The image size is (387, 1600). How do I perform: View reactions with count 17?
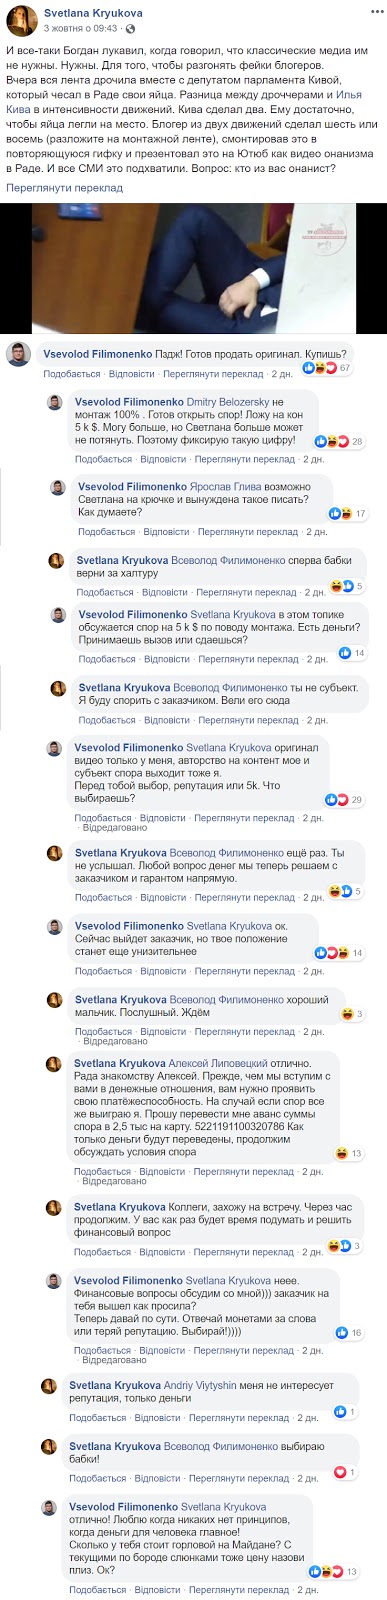point(347,513)
